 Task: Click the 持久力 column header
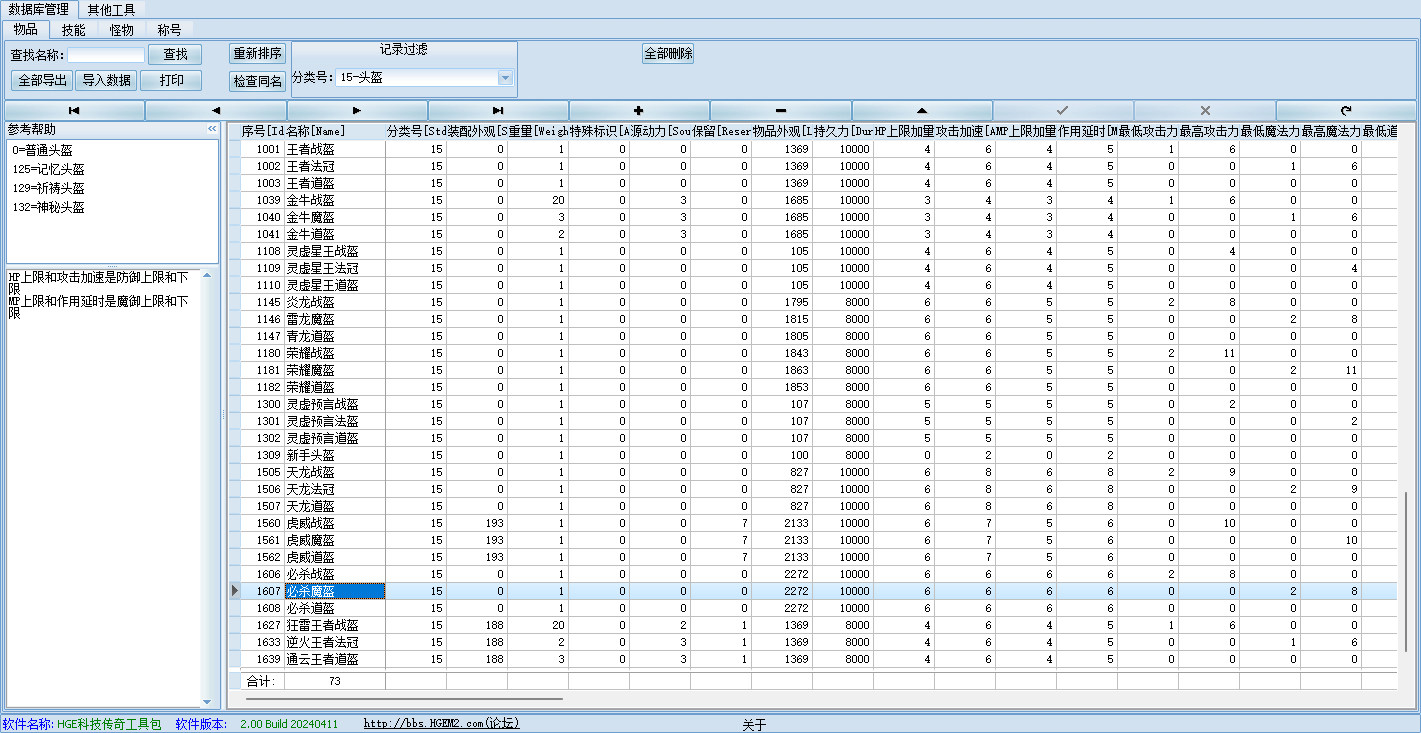(x=842, y=131)
